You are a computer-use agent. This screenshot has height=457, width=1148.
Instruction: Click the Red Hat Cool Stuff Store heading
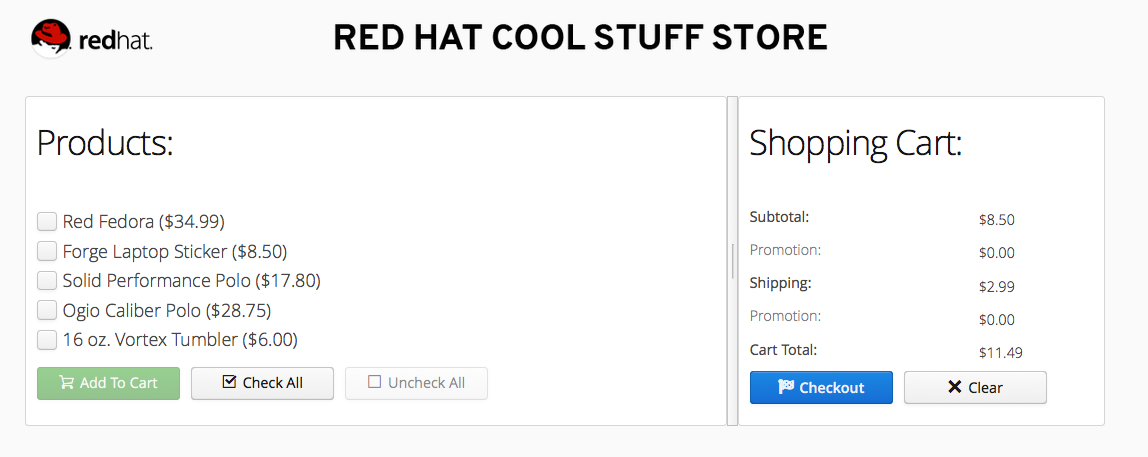pyautogui.click(x=580, y=39)
